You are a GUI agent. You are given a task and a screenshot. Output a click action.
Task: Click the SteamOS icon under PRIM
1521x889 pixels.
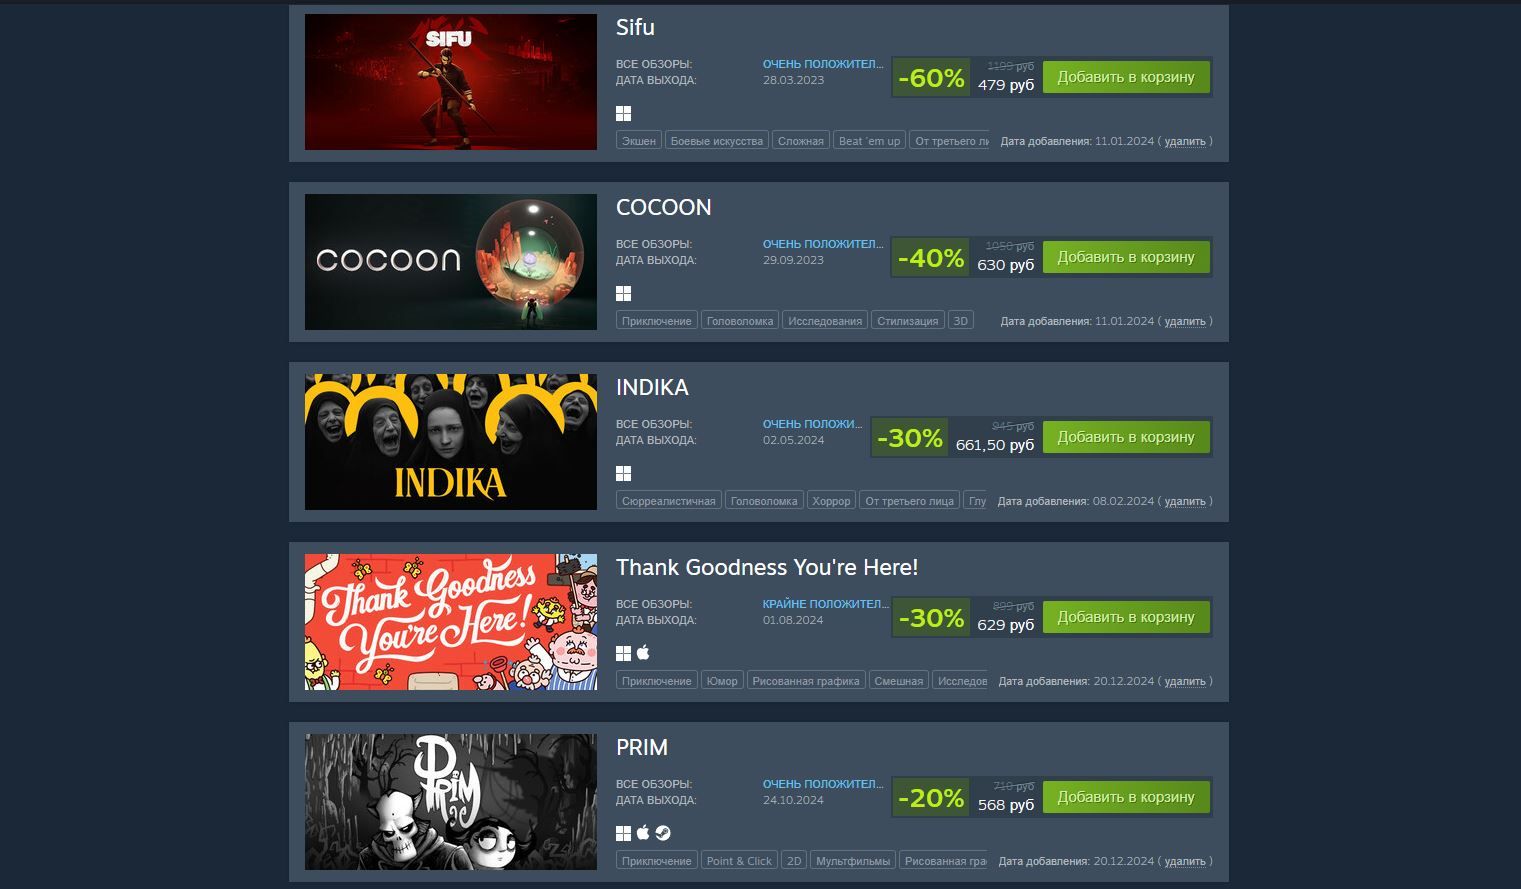(x=663, y=833)
